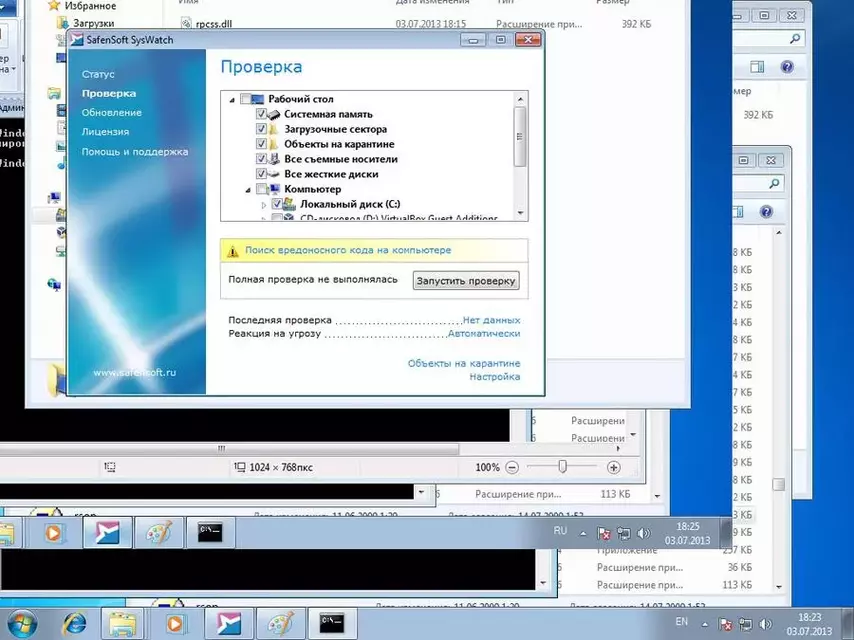The height and width of the screenshot is (640, 854).
Task: Click the yellow warning icon in scan banner
Action: point(233,251)
